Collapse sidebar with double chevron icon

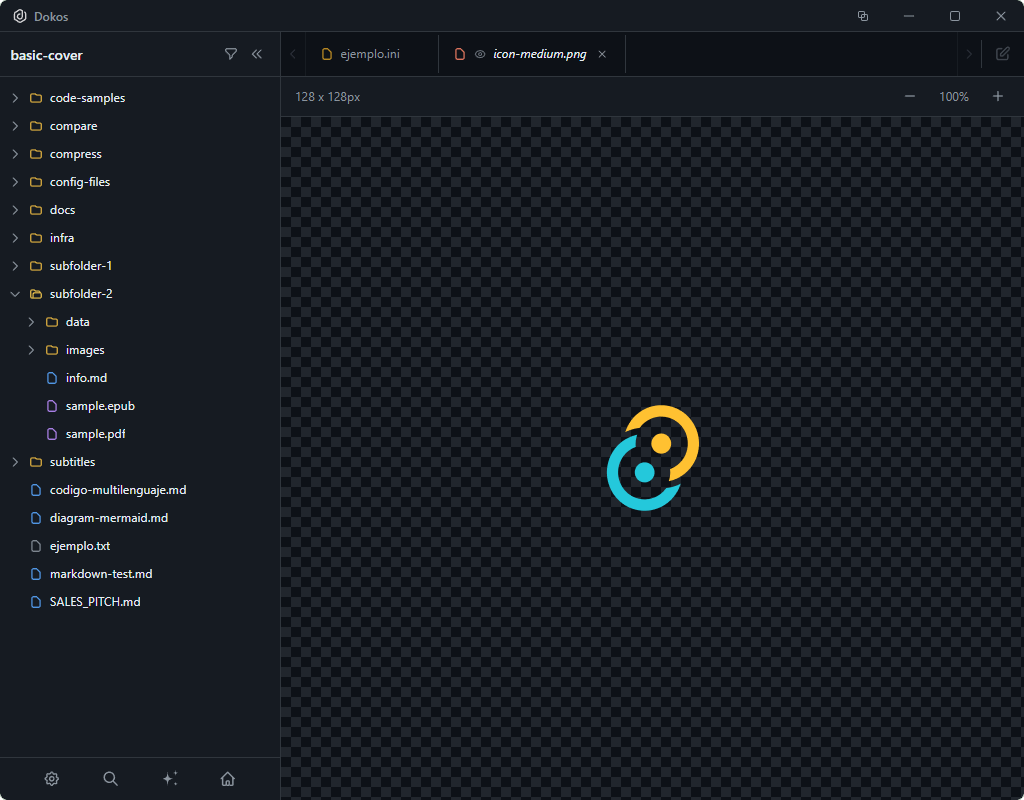click(x=257, y=54)
